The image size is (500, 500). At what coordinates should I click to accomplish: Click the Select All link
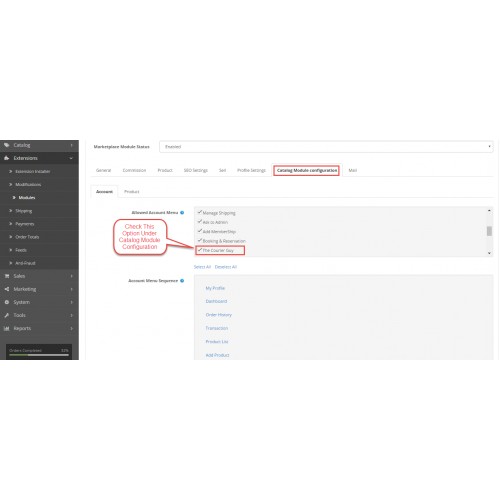pos(202,267)
